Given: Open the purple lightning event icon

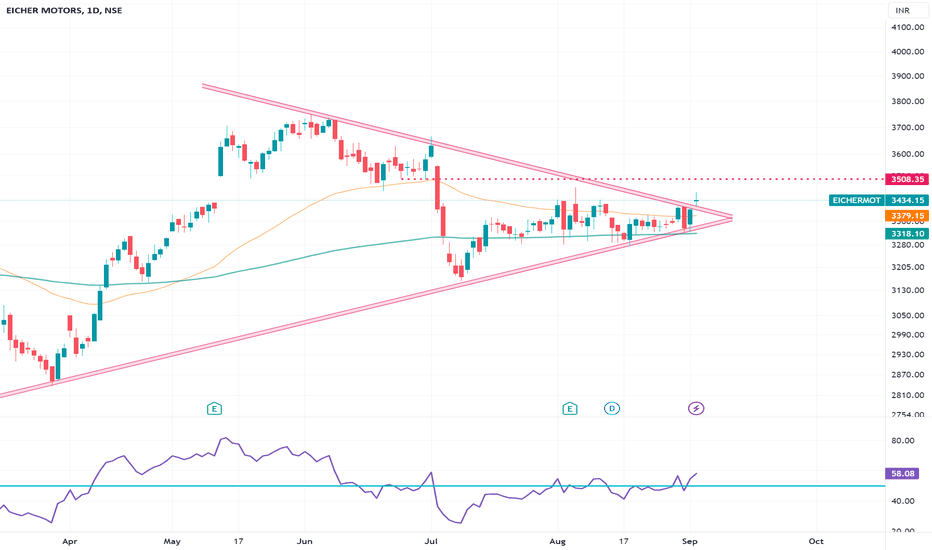Looking at the screenshot, I should point(696,408).
